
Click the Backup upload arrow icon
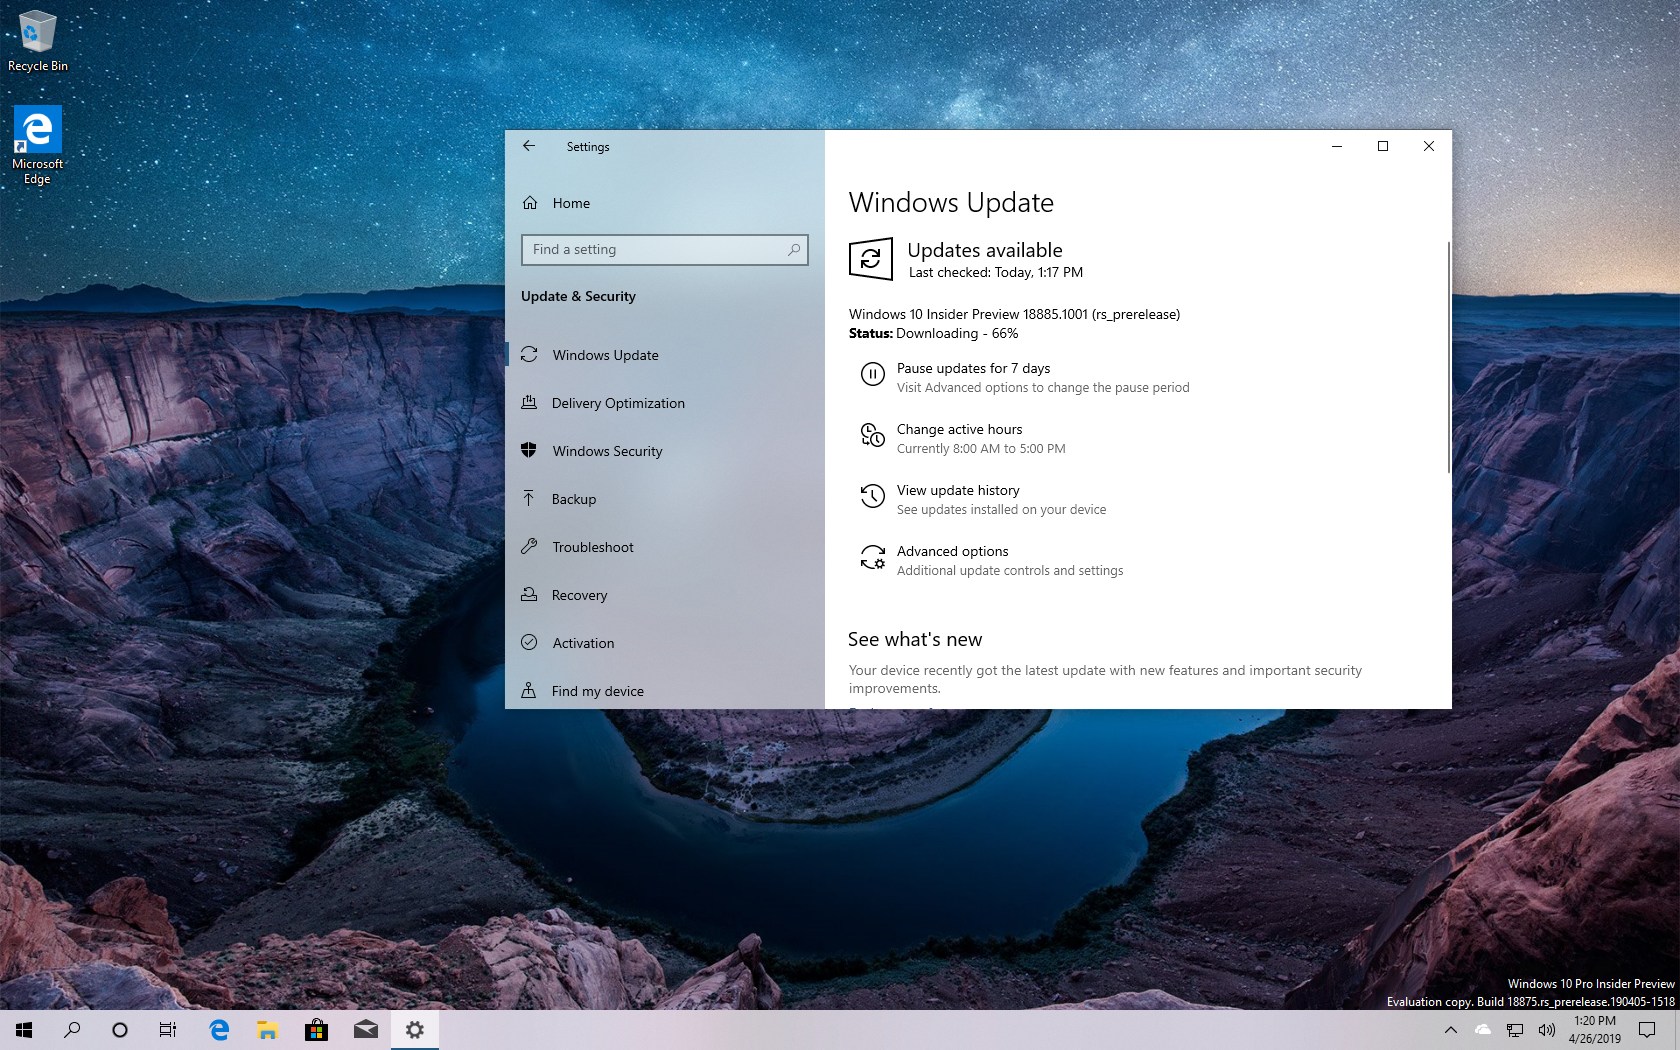(x=529, y=498)
